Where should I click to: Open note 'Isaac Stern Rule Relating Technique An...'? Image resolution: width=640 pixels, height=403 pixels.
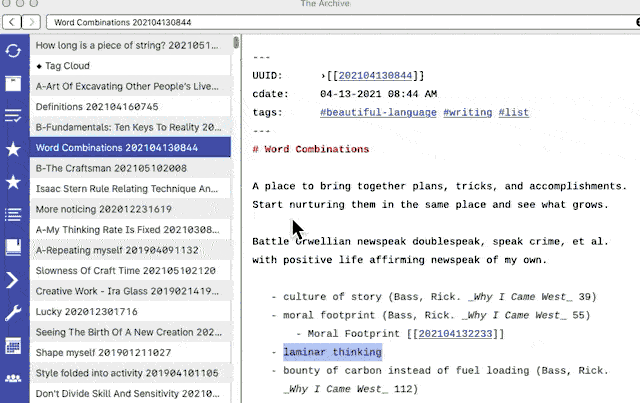(130, 189)
